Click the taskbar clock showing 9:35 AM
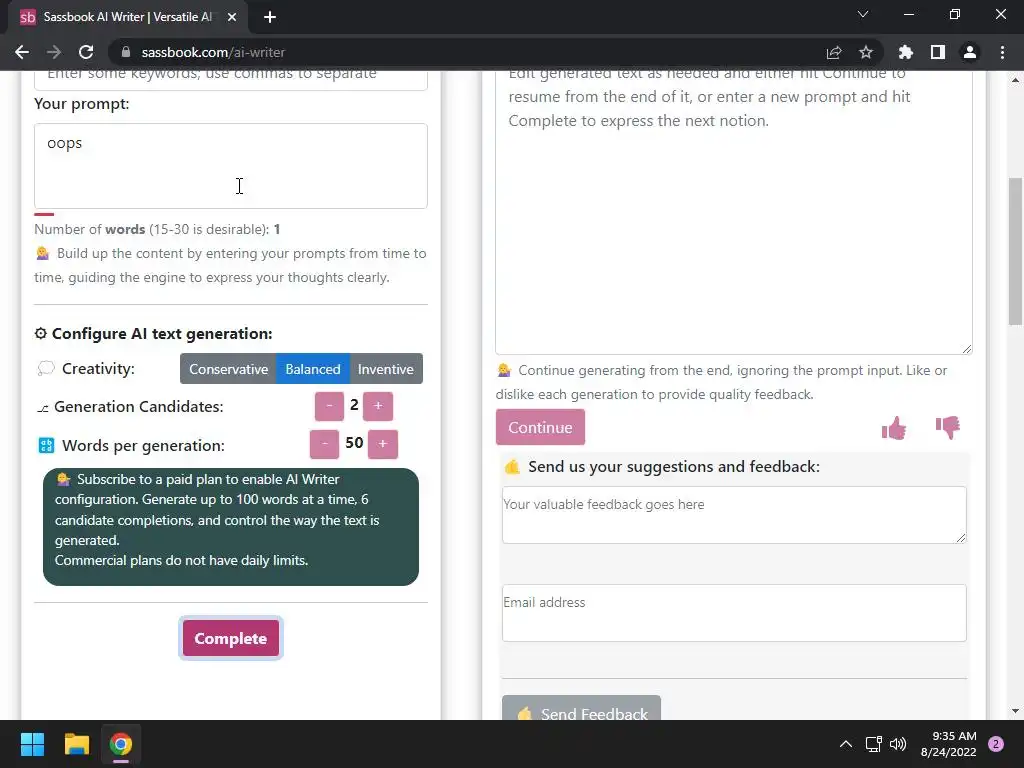This screenshot has height=768, width=1024. coord(948,744)
